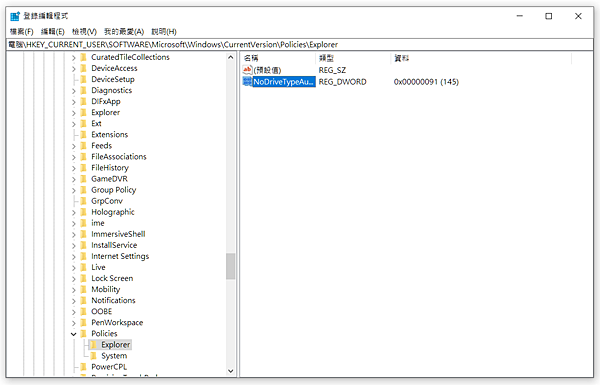Expand the Live key chevron
The height and width of the screenshot is (385, 600).
tap(74, 268)
